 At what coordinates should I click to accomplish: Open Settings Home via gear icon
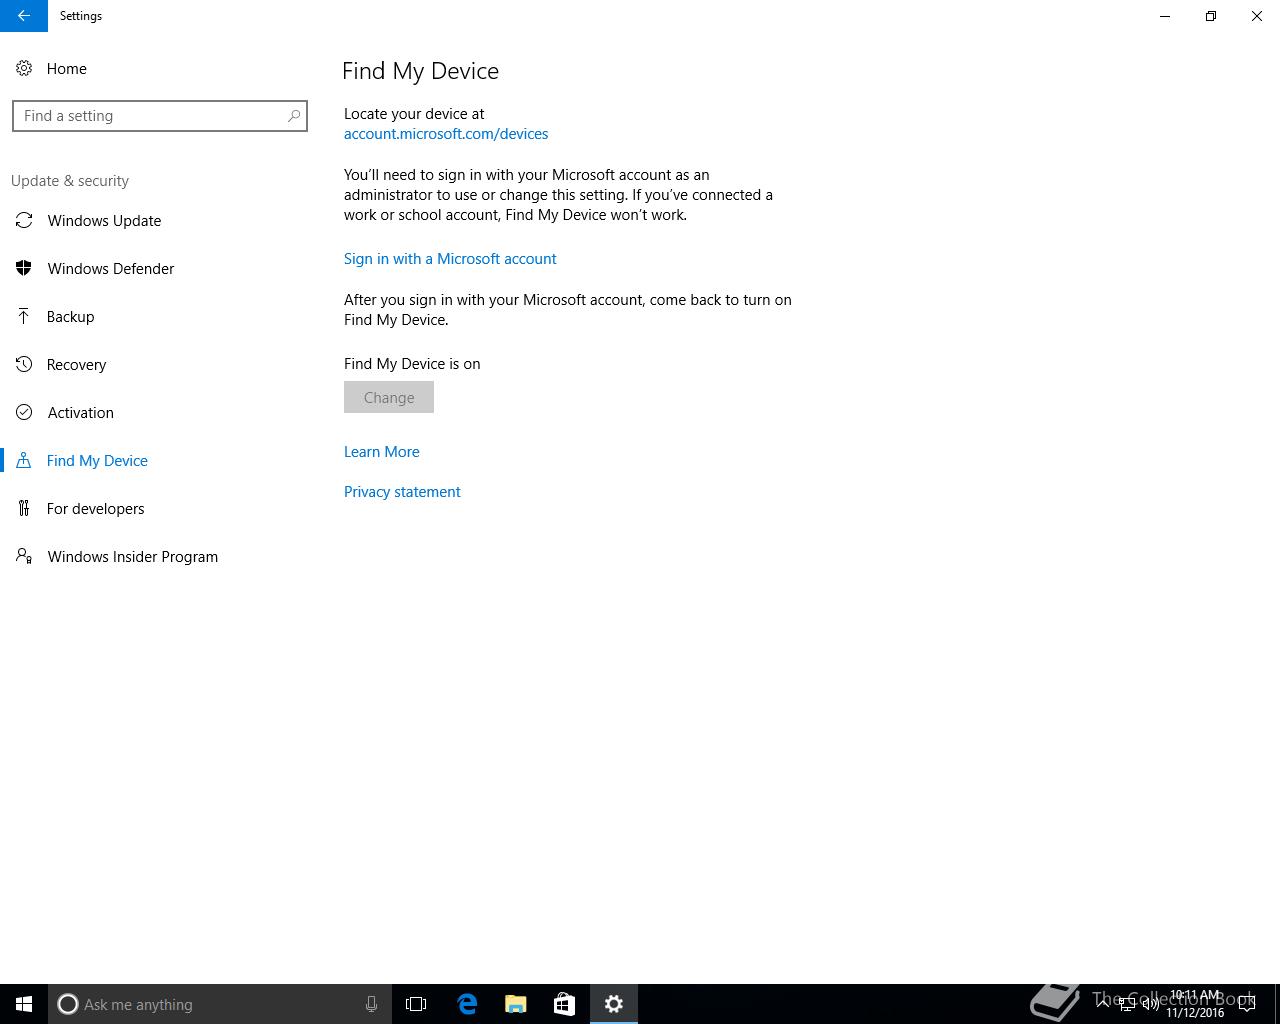coord(24,69)
